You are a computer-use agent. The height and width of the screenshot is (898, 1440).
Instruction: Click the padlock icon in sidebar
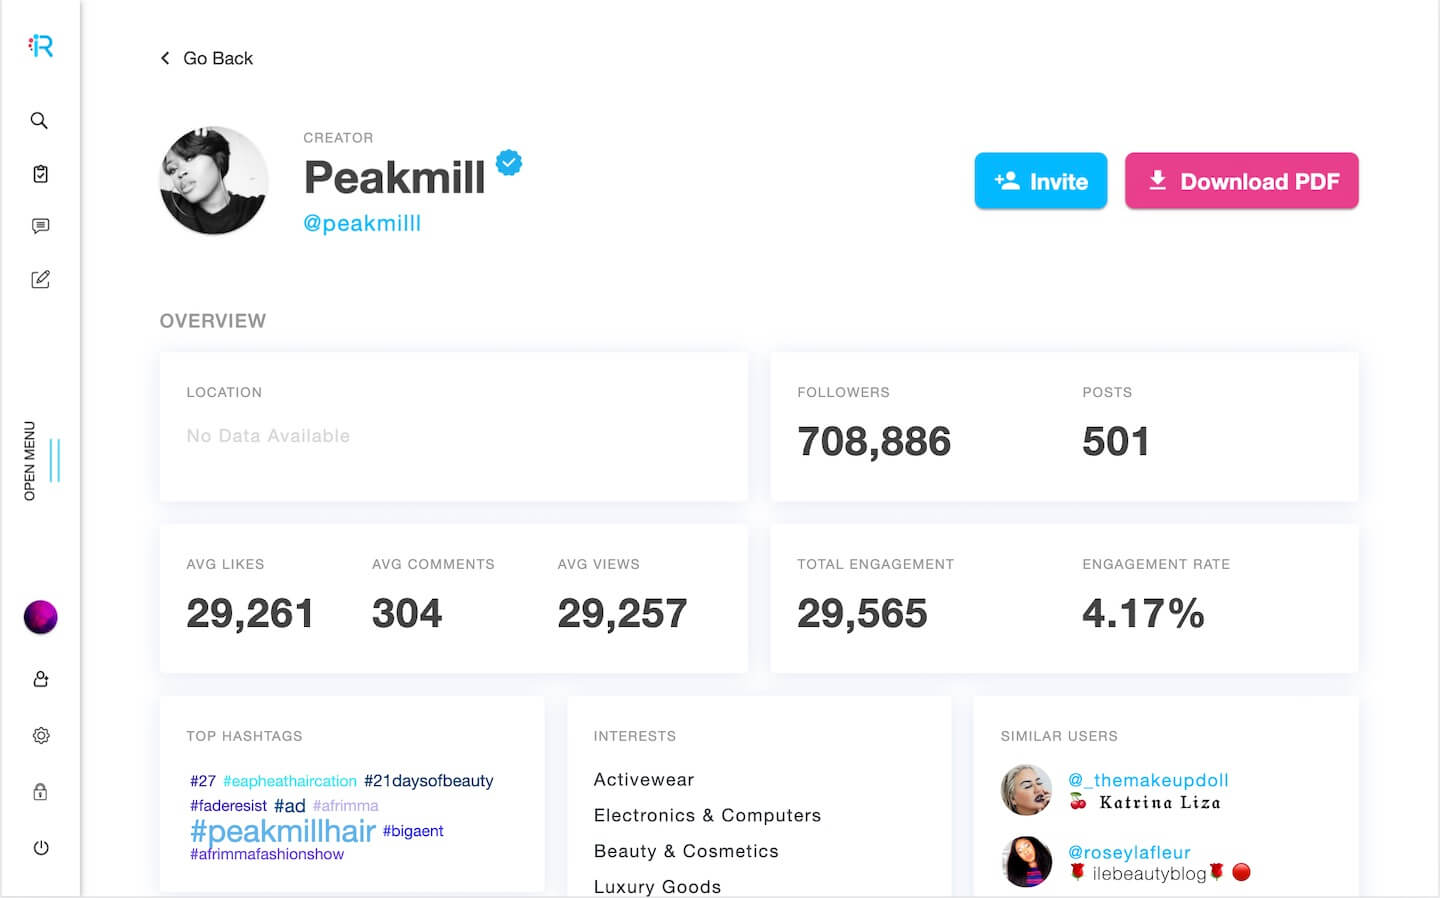40,791
